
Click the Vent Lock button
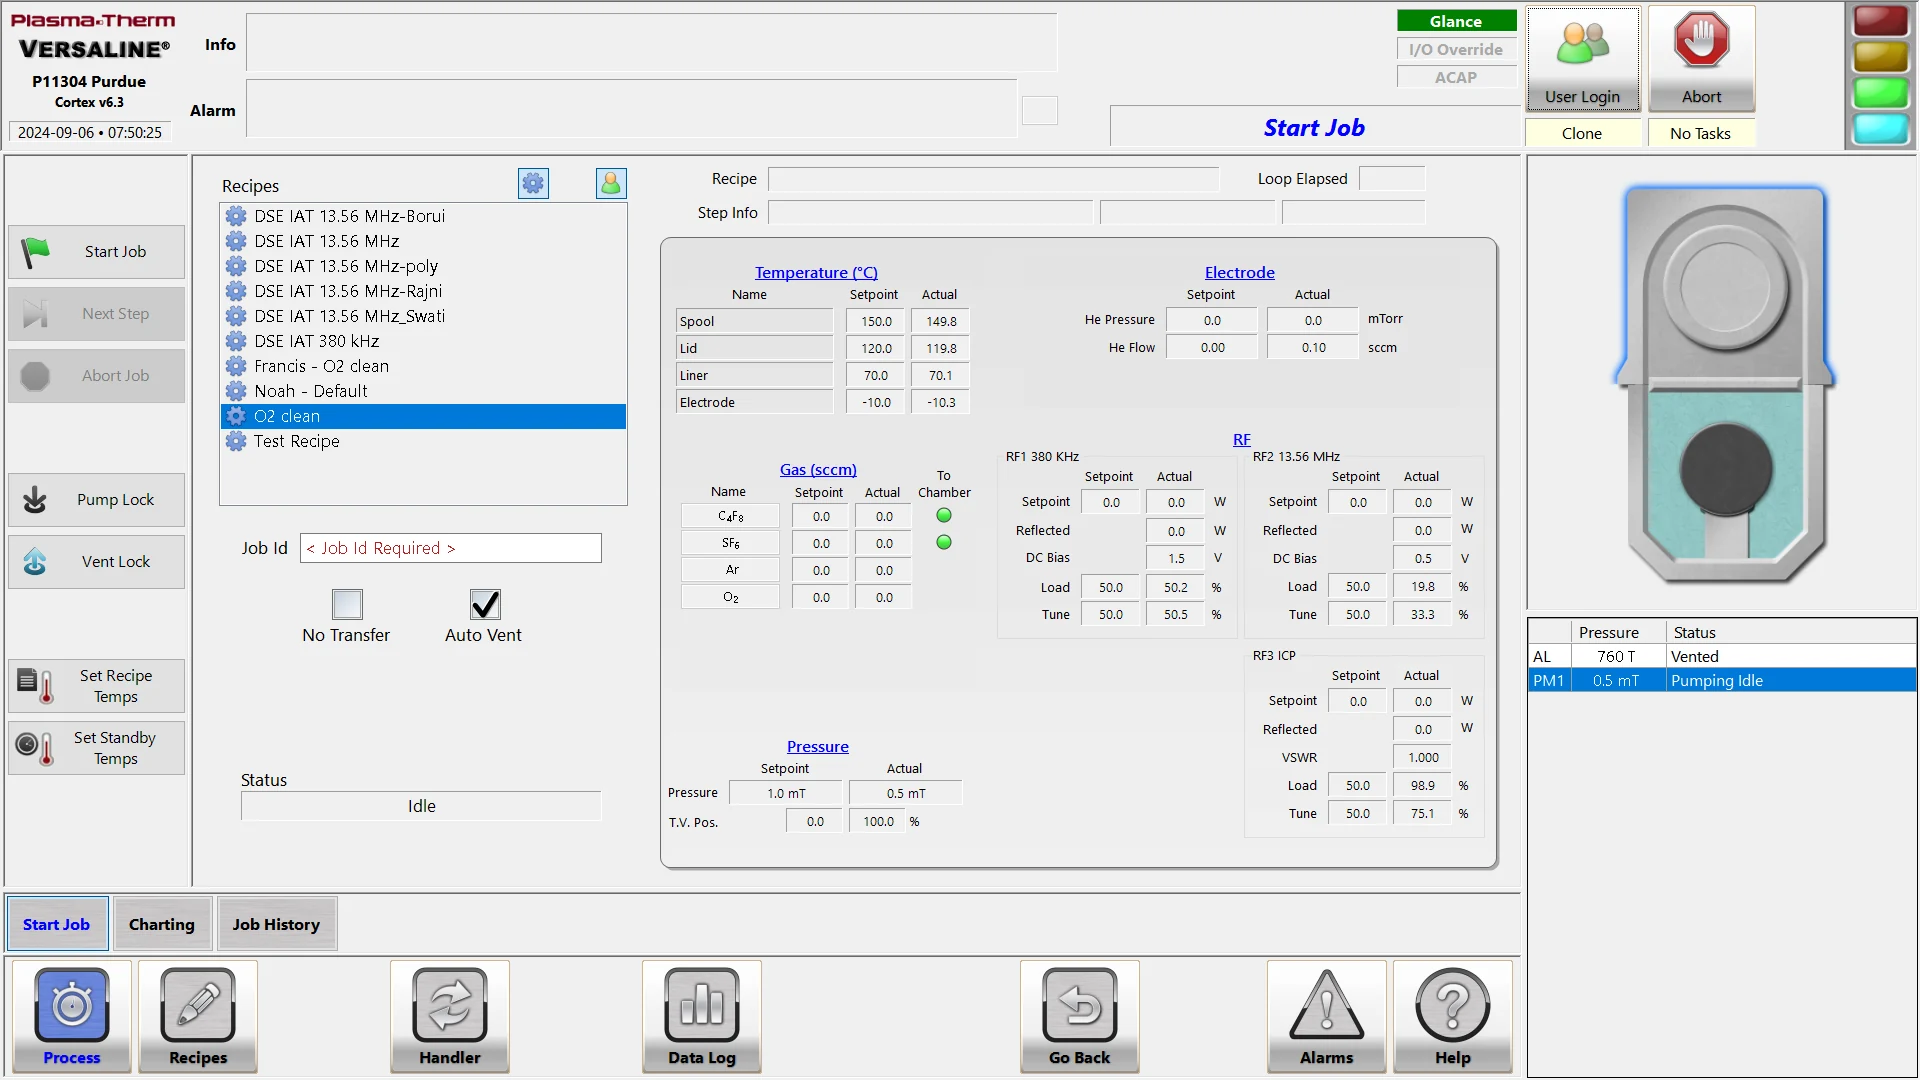pyautogui.click(x=96, y=562)
